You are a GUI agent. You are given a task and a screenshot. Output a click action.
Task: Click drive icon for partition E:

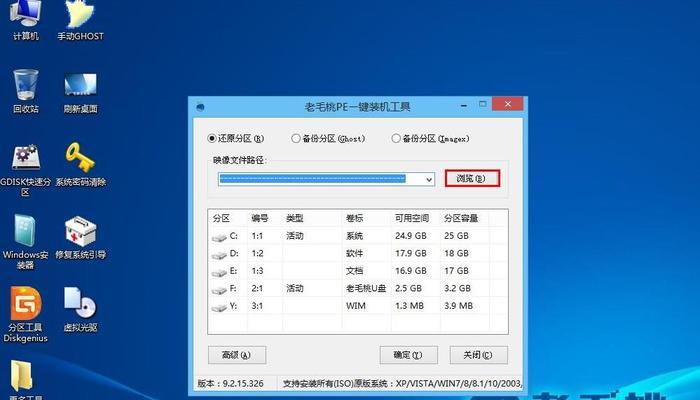(219, 272)
